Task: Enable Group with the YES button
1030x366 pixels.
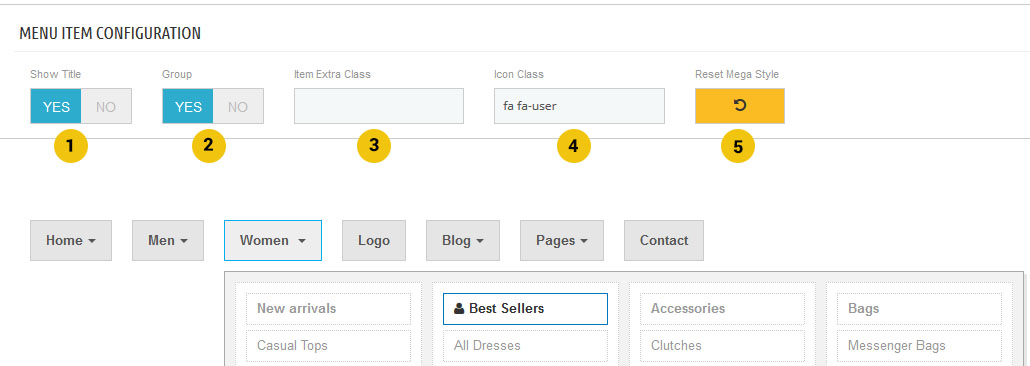Action: (x=188, y=106)
